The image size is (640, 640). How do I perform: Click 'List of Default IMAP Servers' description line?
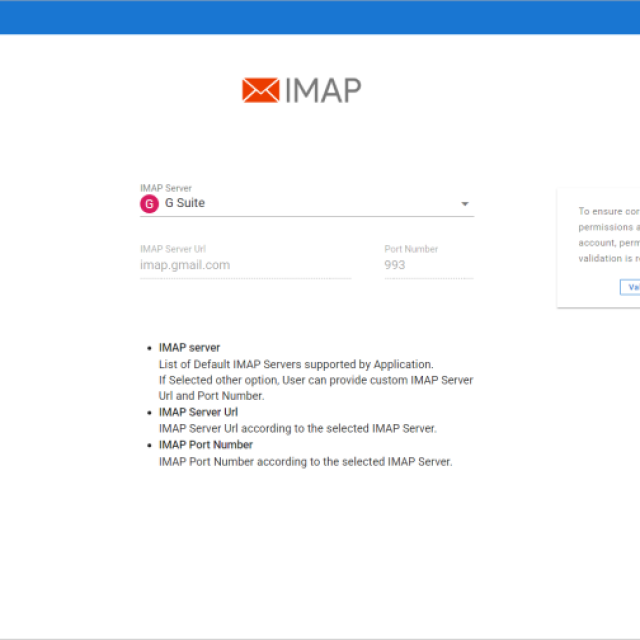click(x=295, y=364)
